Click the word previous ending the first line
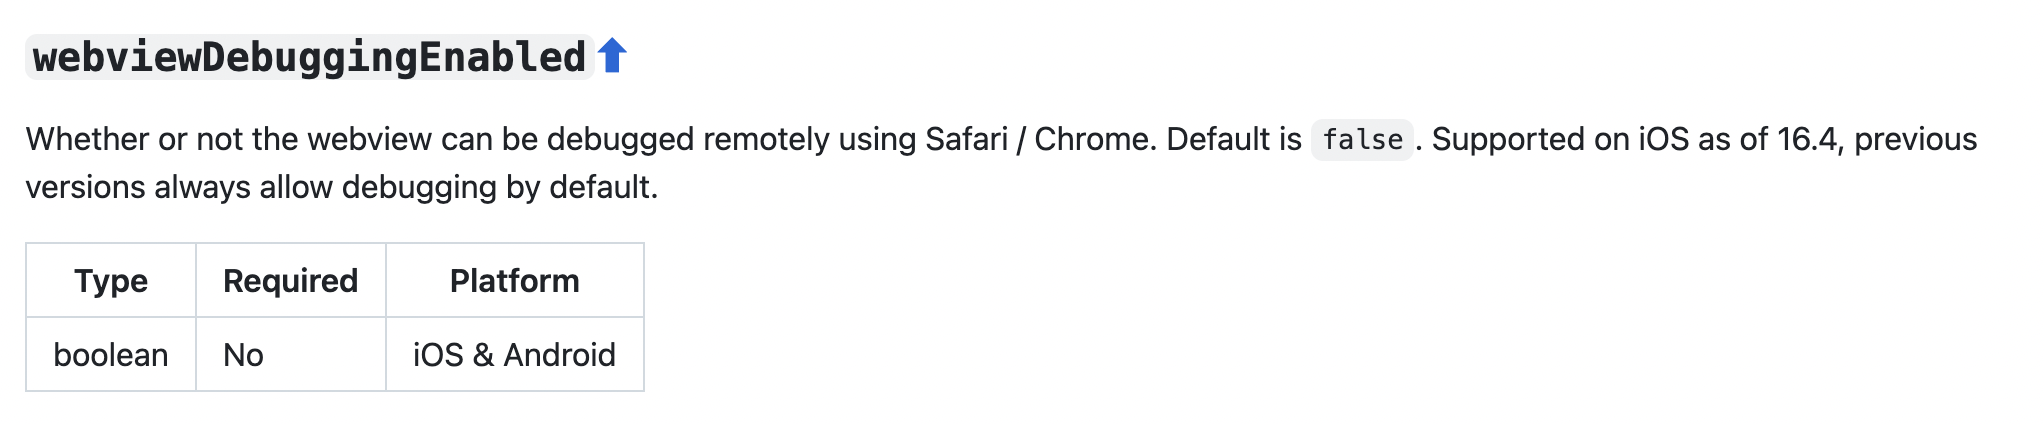This screenshot has height=424, width=2044. 1916,139
